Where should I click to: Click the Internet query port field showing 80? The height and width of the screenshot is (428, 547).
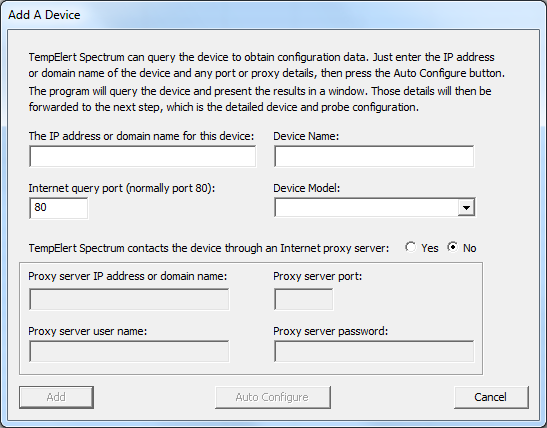[59, 208]
